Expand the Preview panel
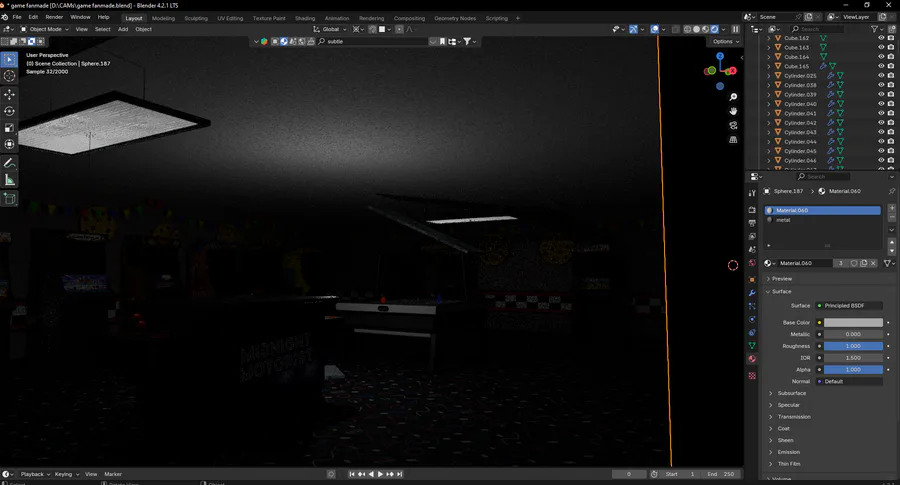 click(x=781, y=279)
